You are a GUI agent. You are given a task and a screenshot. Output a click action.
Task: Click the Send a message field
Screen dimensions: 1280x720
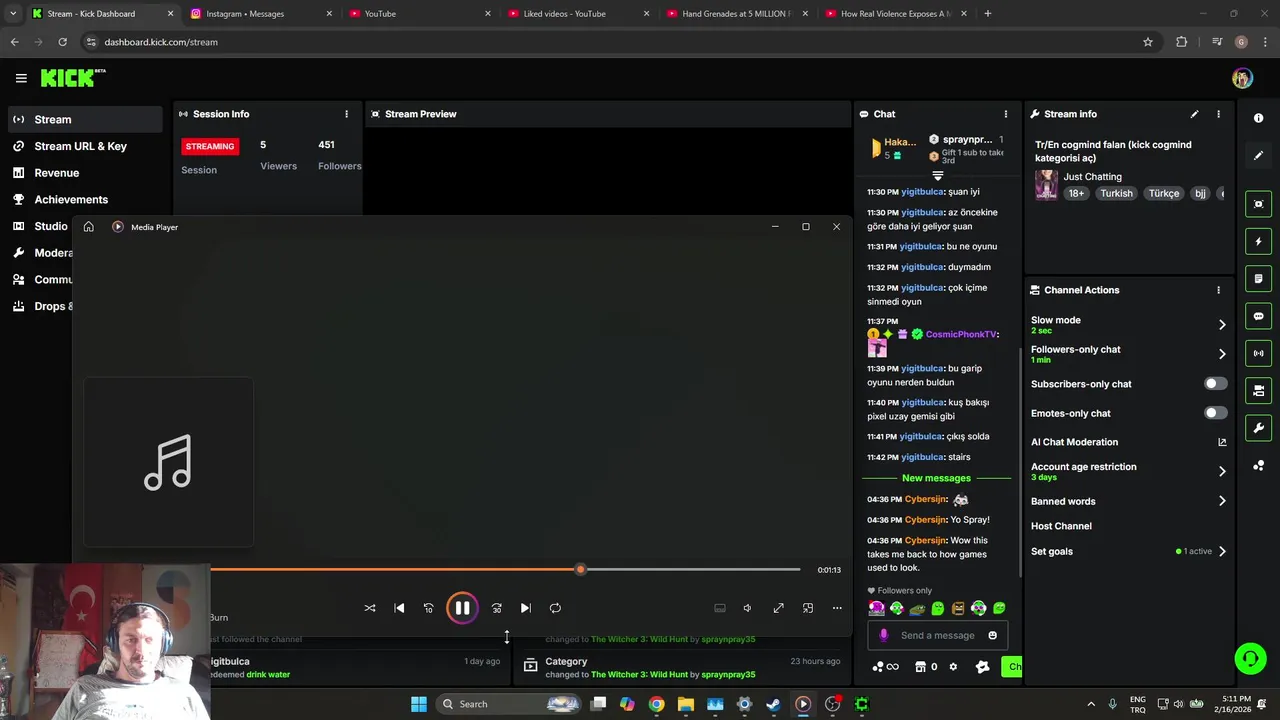937,635
